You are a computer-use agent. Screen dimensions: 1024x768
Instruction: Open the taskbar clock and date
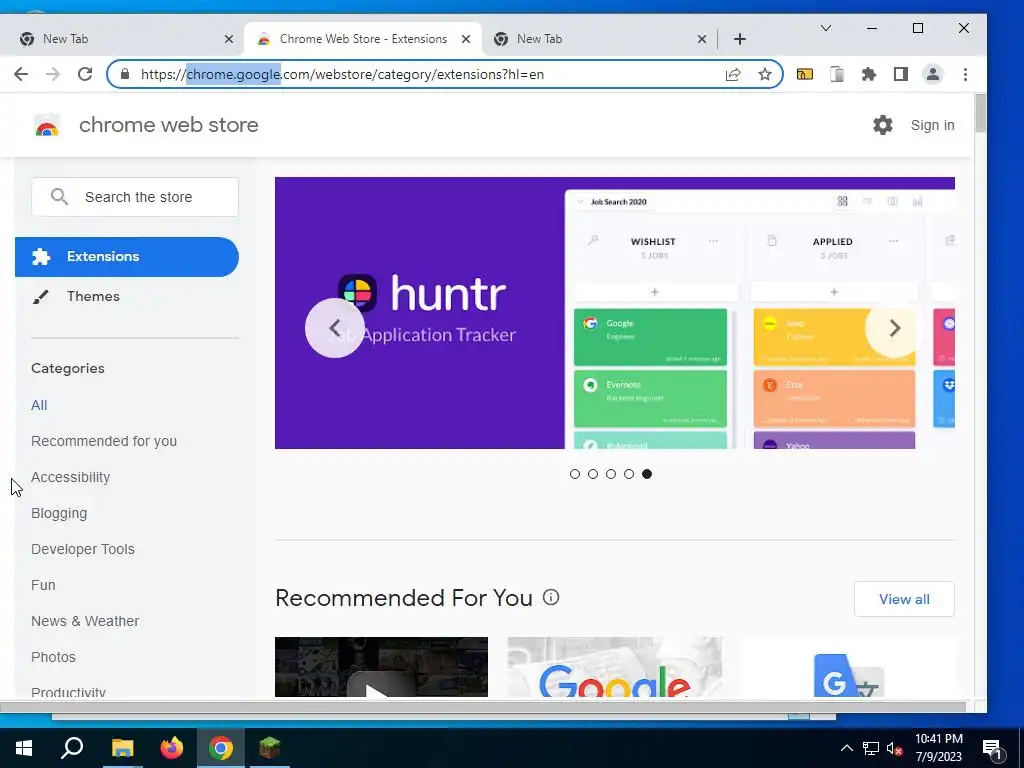tap(938, 748)
